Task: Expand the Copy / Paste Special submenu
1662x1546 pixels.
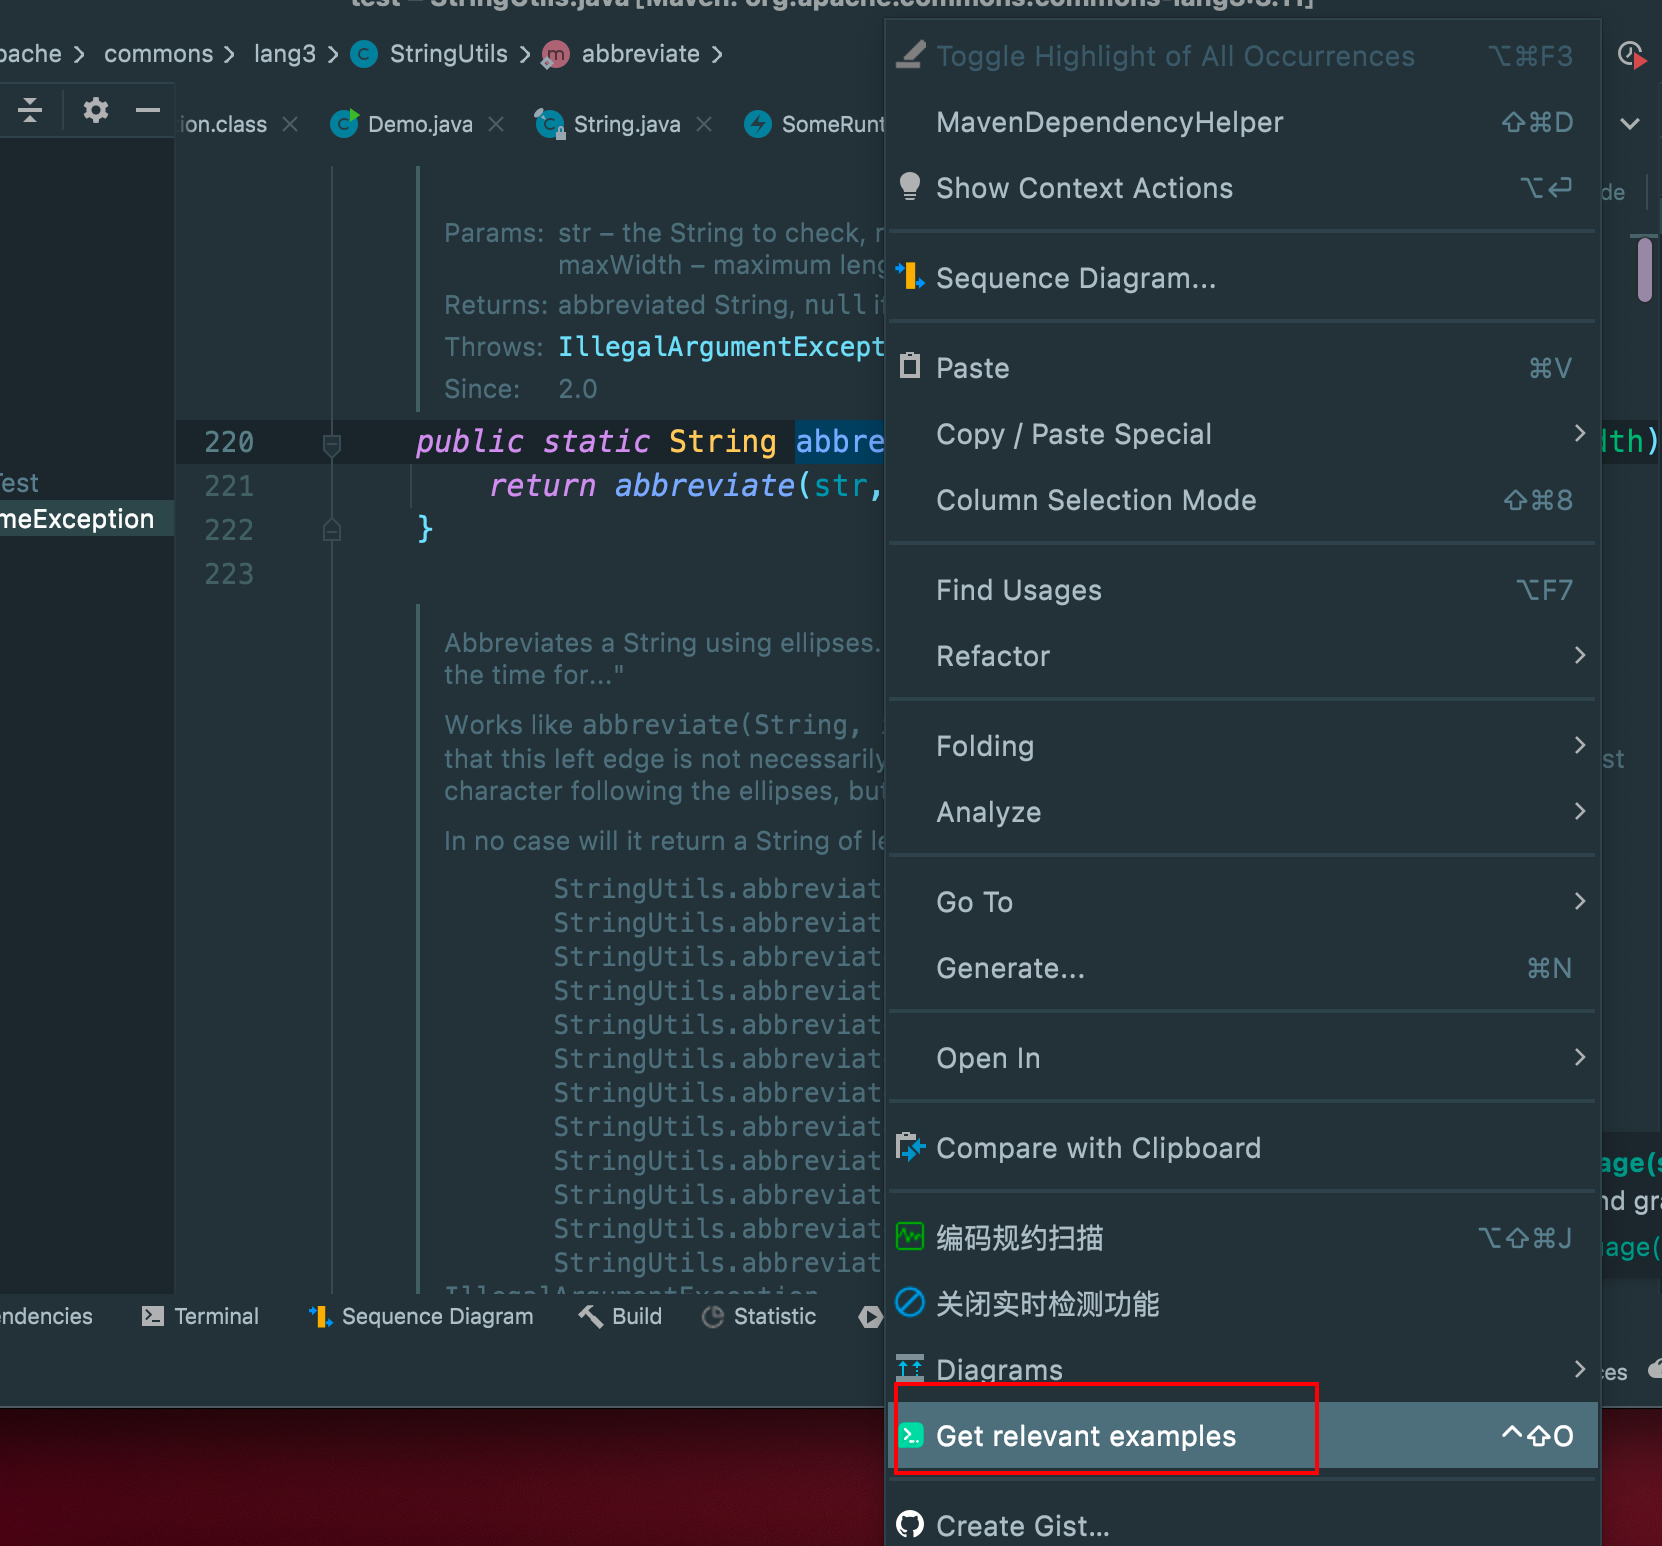Action: pyautogui.click(x=1579, y=433)
